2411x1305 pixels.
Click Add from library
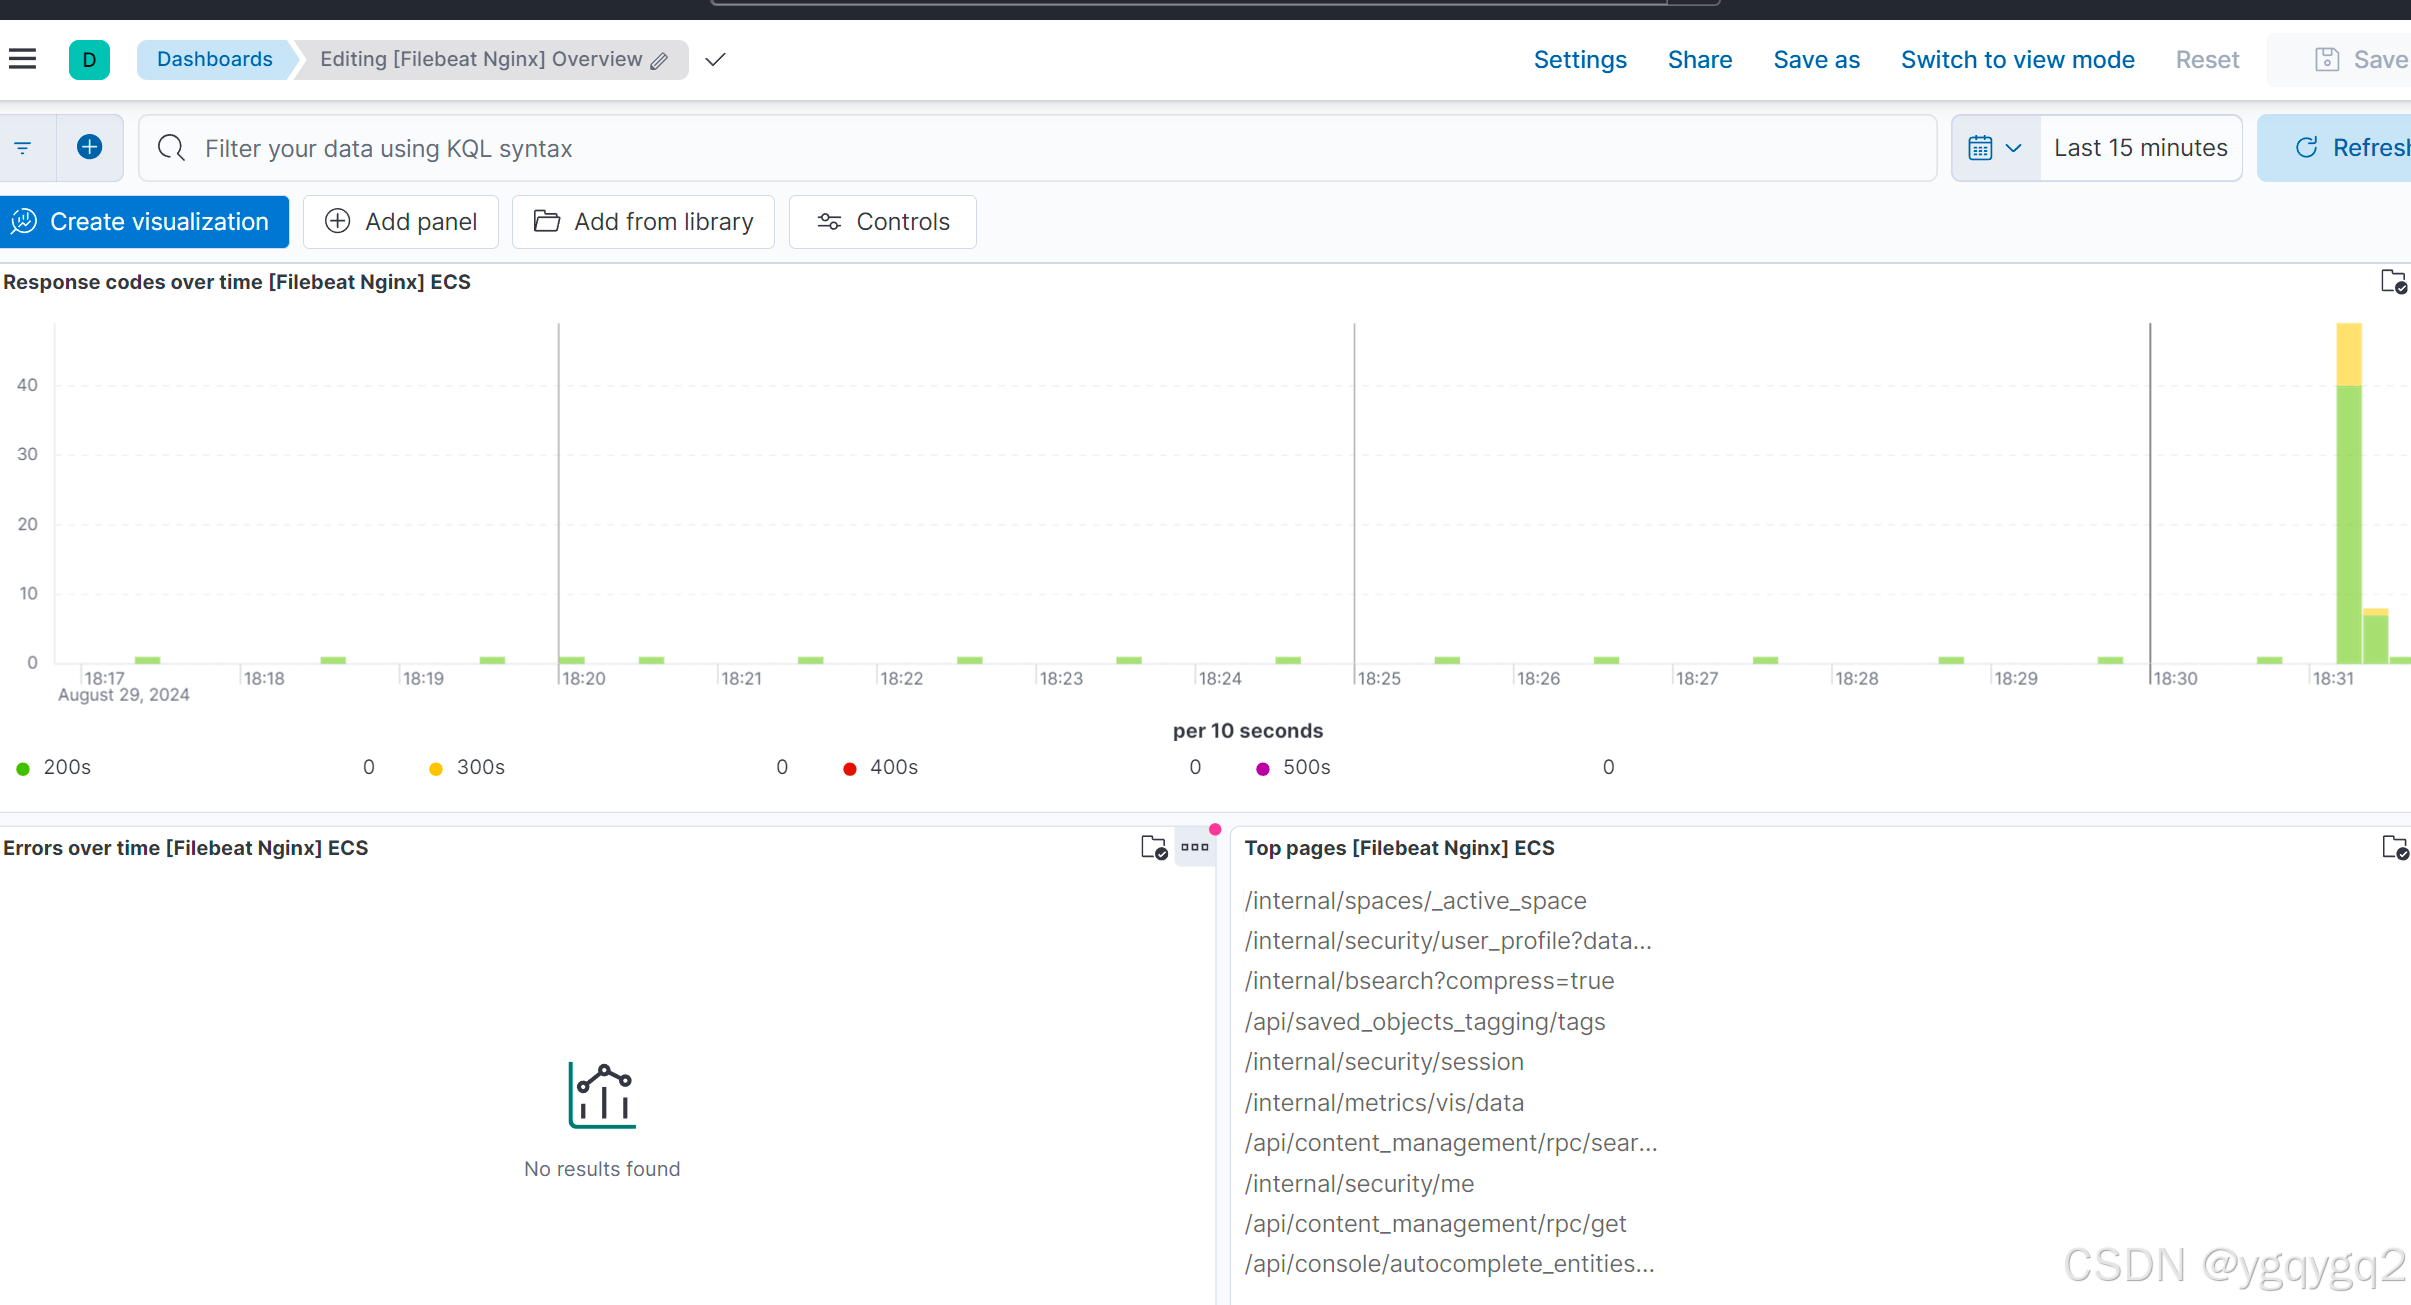643,221
